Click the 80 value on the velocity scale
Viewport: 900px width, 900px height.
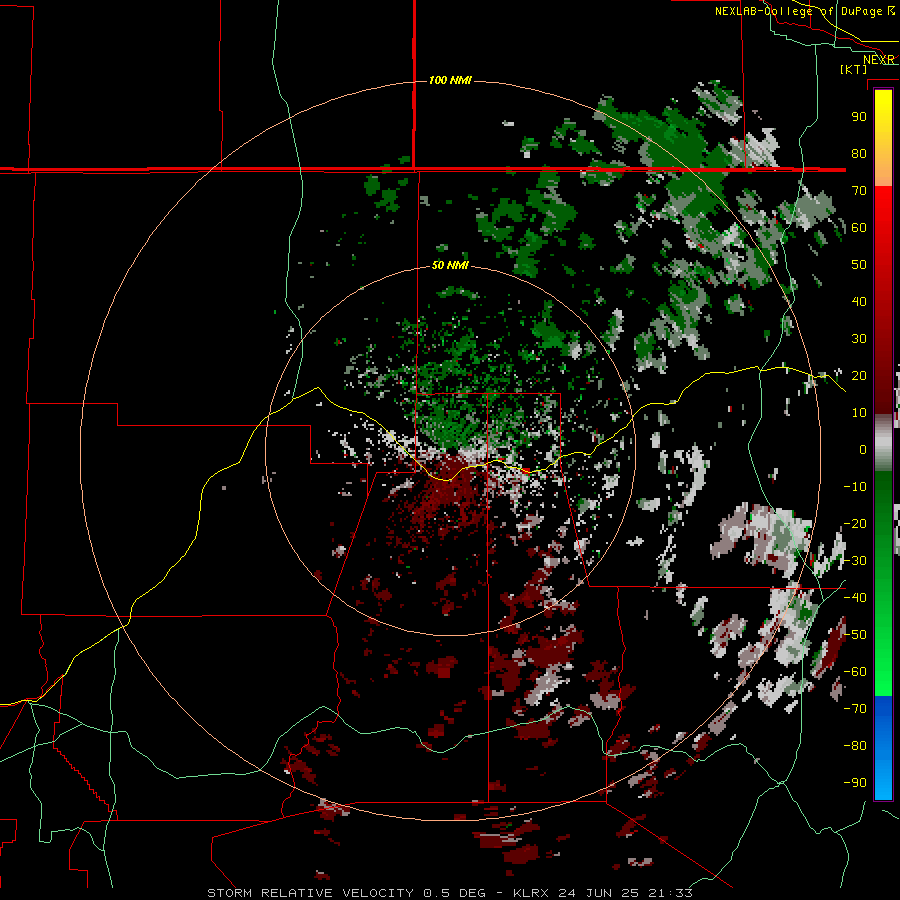pyautogui.click(x=859, y=153)
